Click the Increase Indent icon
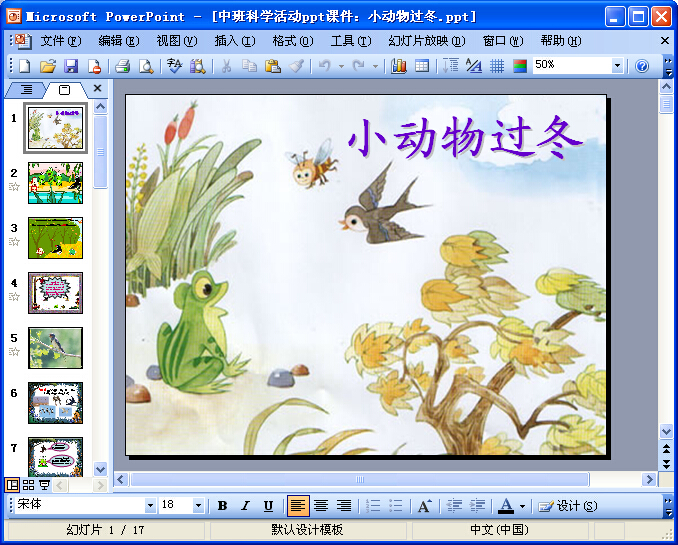This screenshot has width=678, height=545. (x=477, y=506)
